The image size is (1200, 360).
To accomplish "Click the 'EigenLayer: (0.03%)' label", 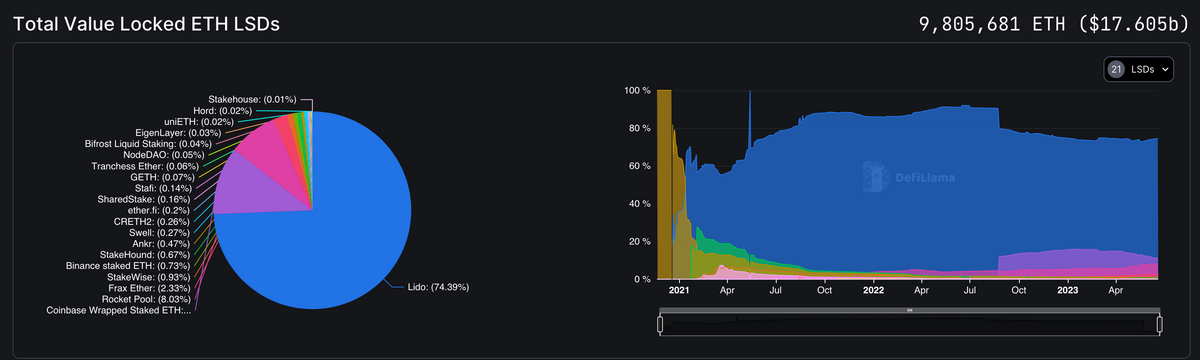I will point(178,132).
